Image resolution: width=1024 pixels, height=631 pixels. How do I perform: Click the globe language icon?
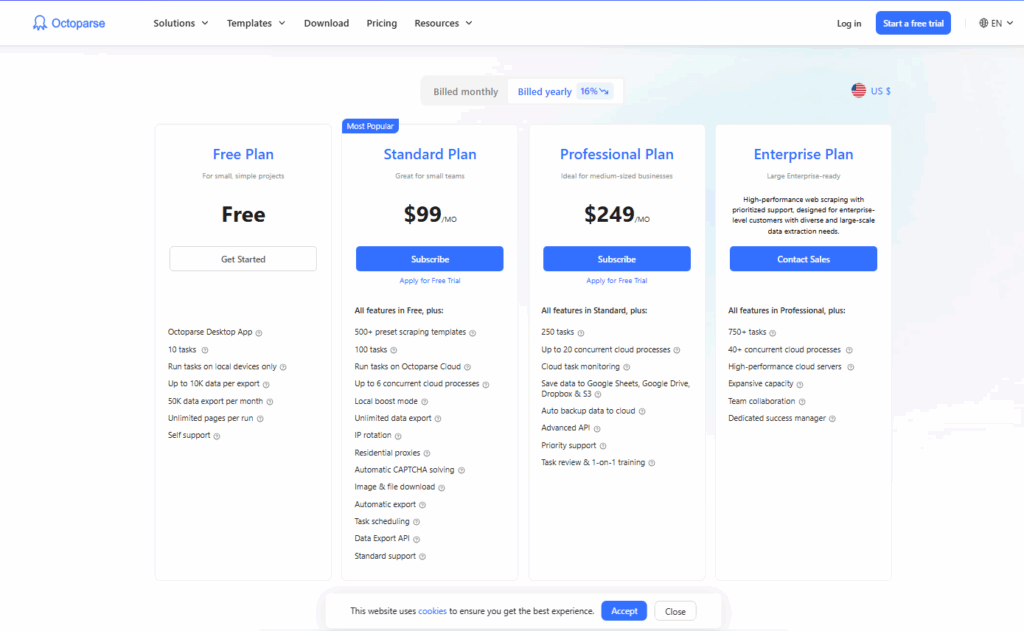pyautogui.click(x=984, y=23)
